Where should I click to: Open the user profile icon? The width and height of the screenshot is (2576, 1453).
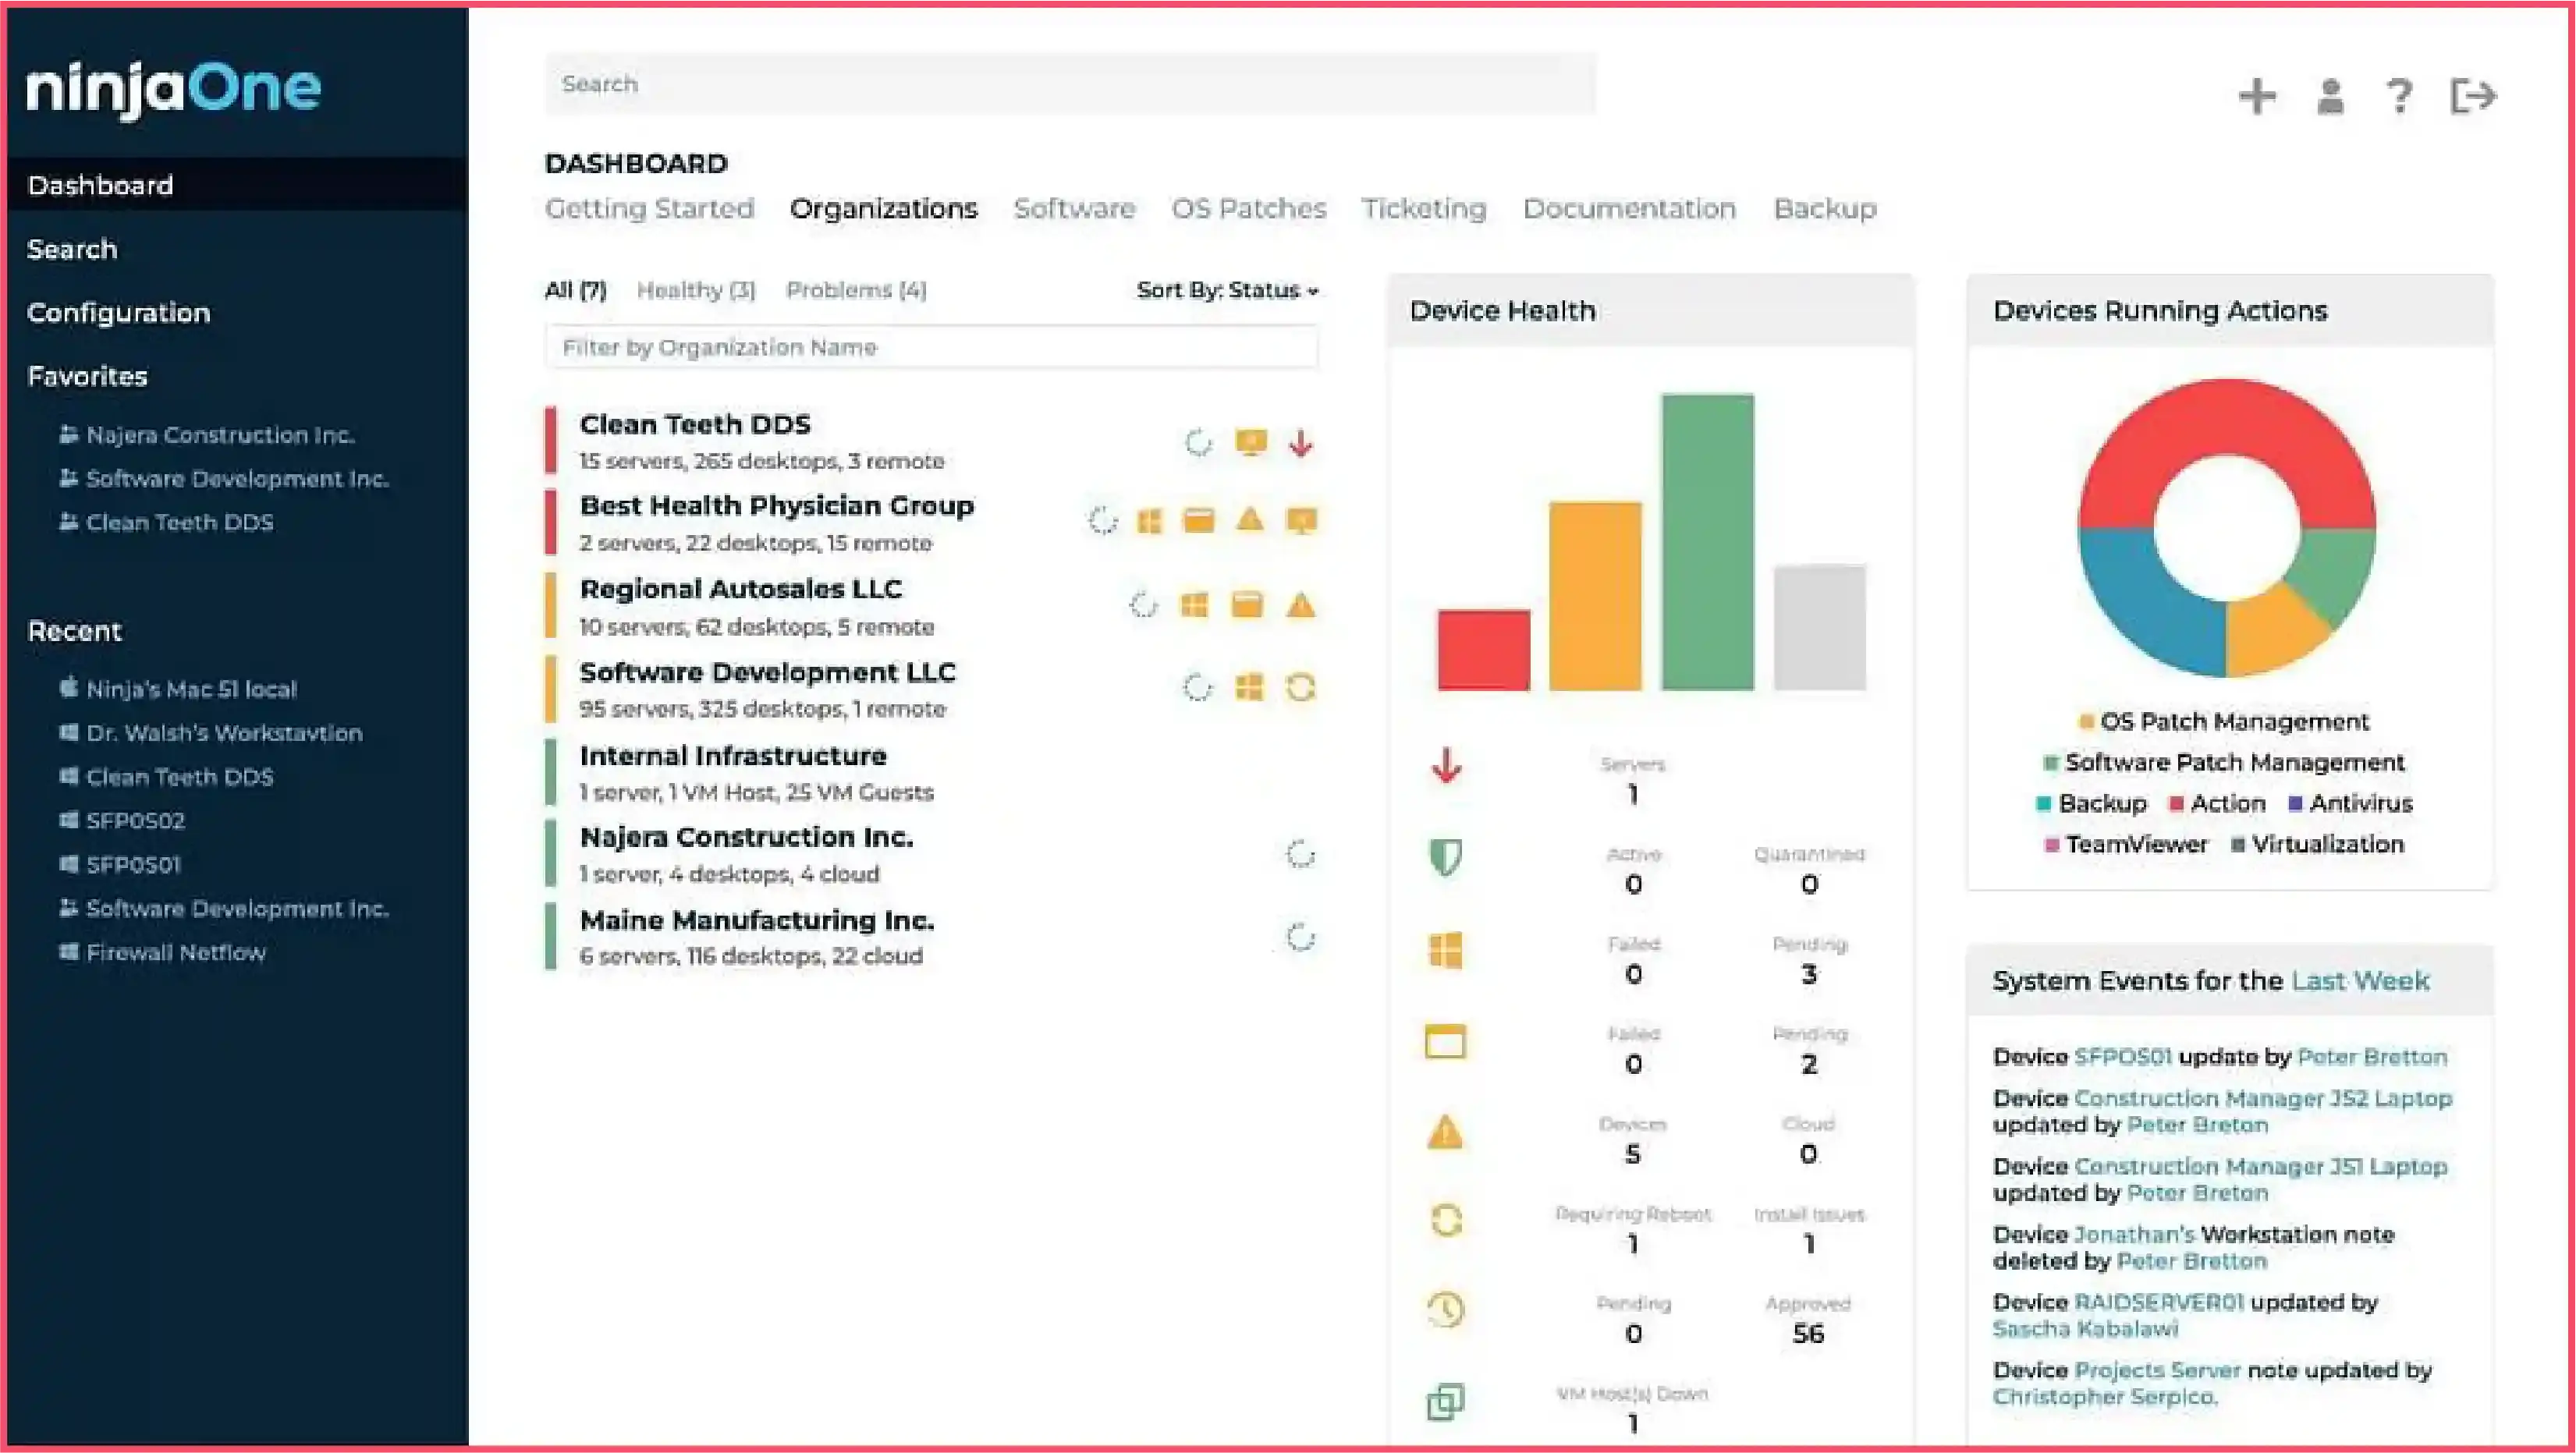coord(2330,97)
